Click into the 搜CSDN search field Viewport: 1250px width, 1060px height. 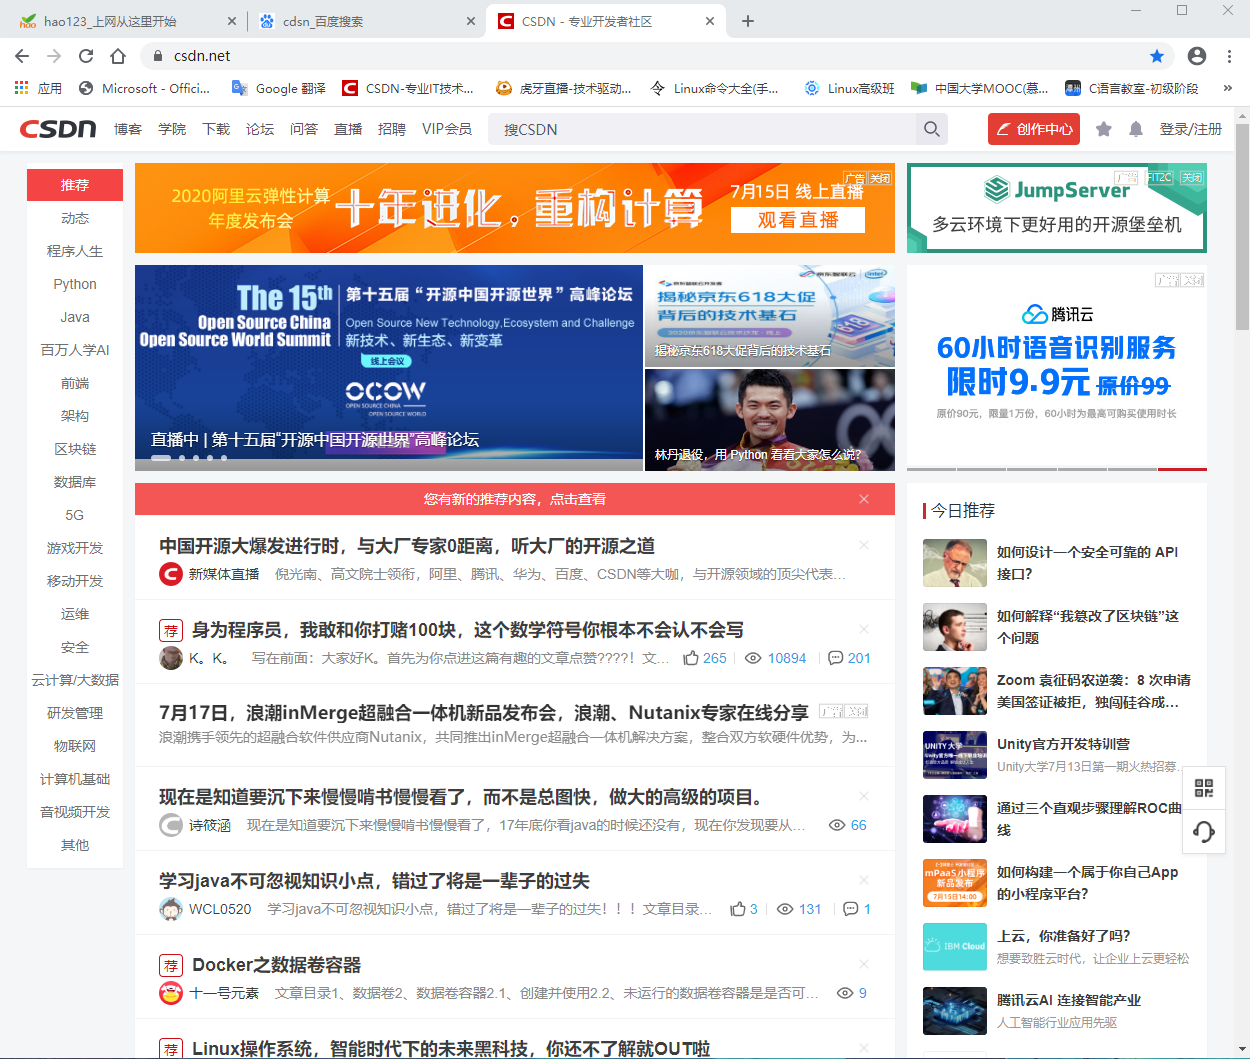(702, 129)
